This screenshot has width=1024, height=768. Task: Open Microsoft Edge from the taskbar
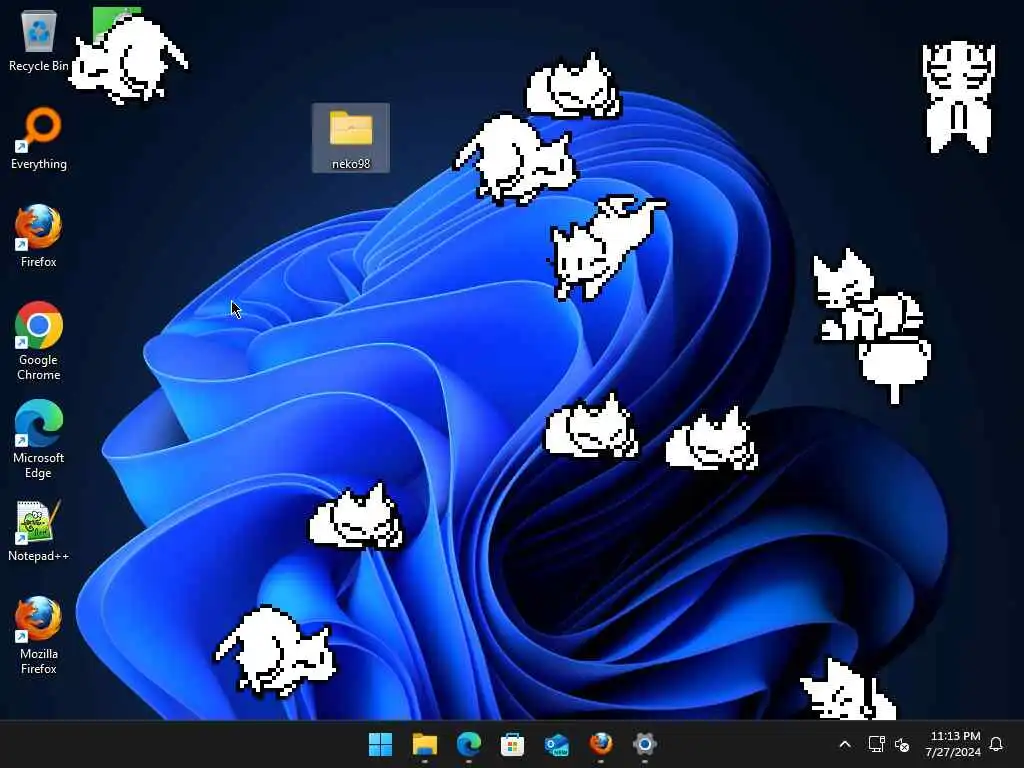pos(468,744)
